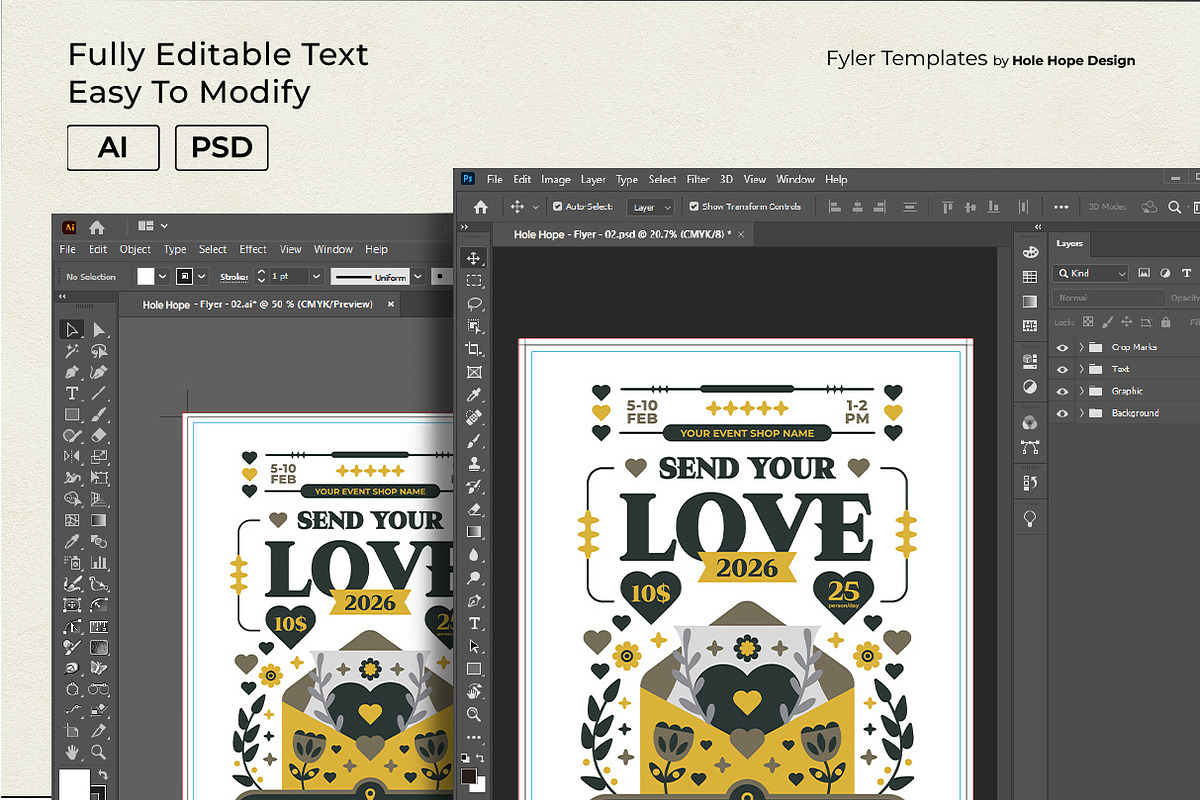
Task: Close the Flyer - 02.psd document tab
Action: coord(741,234)
